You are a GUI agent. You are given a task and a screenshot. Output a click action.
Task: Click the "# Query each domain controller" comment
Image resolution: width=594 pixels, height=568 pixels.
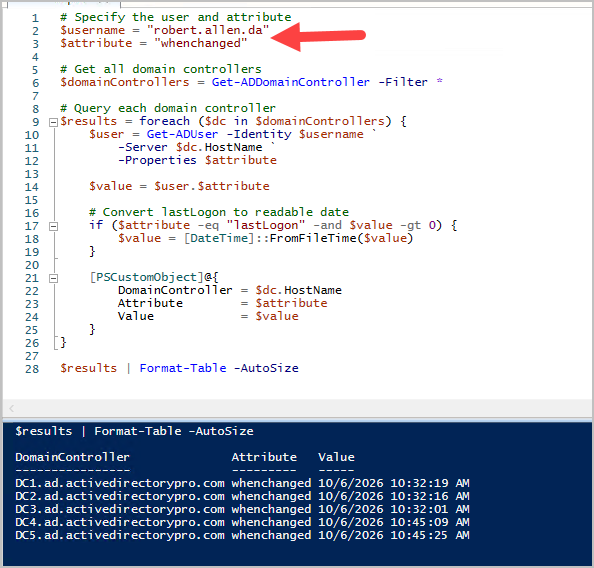pos(168,108)
